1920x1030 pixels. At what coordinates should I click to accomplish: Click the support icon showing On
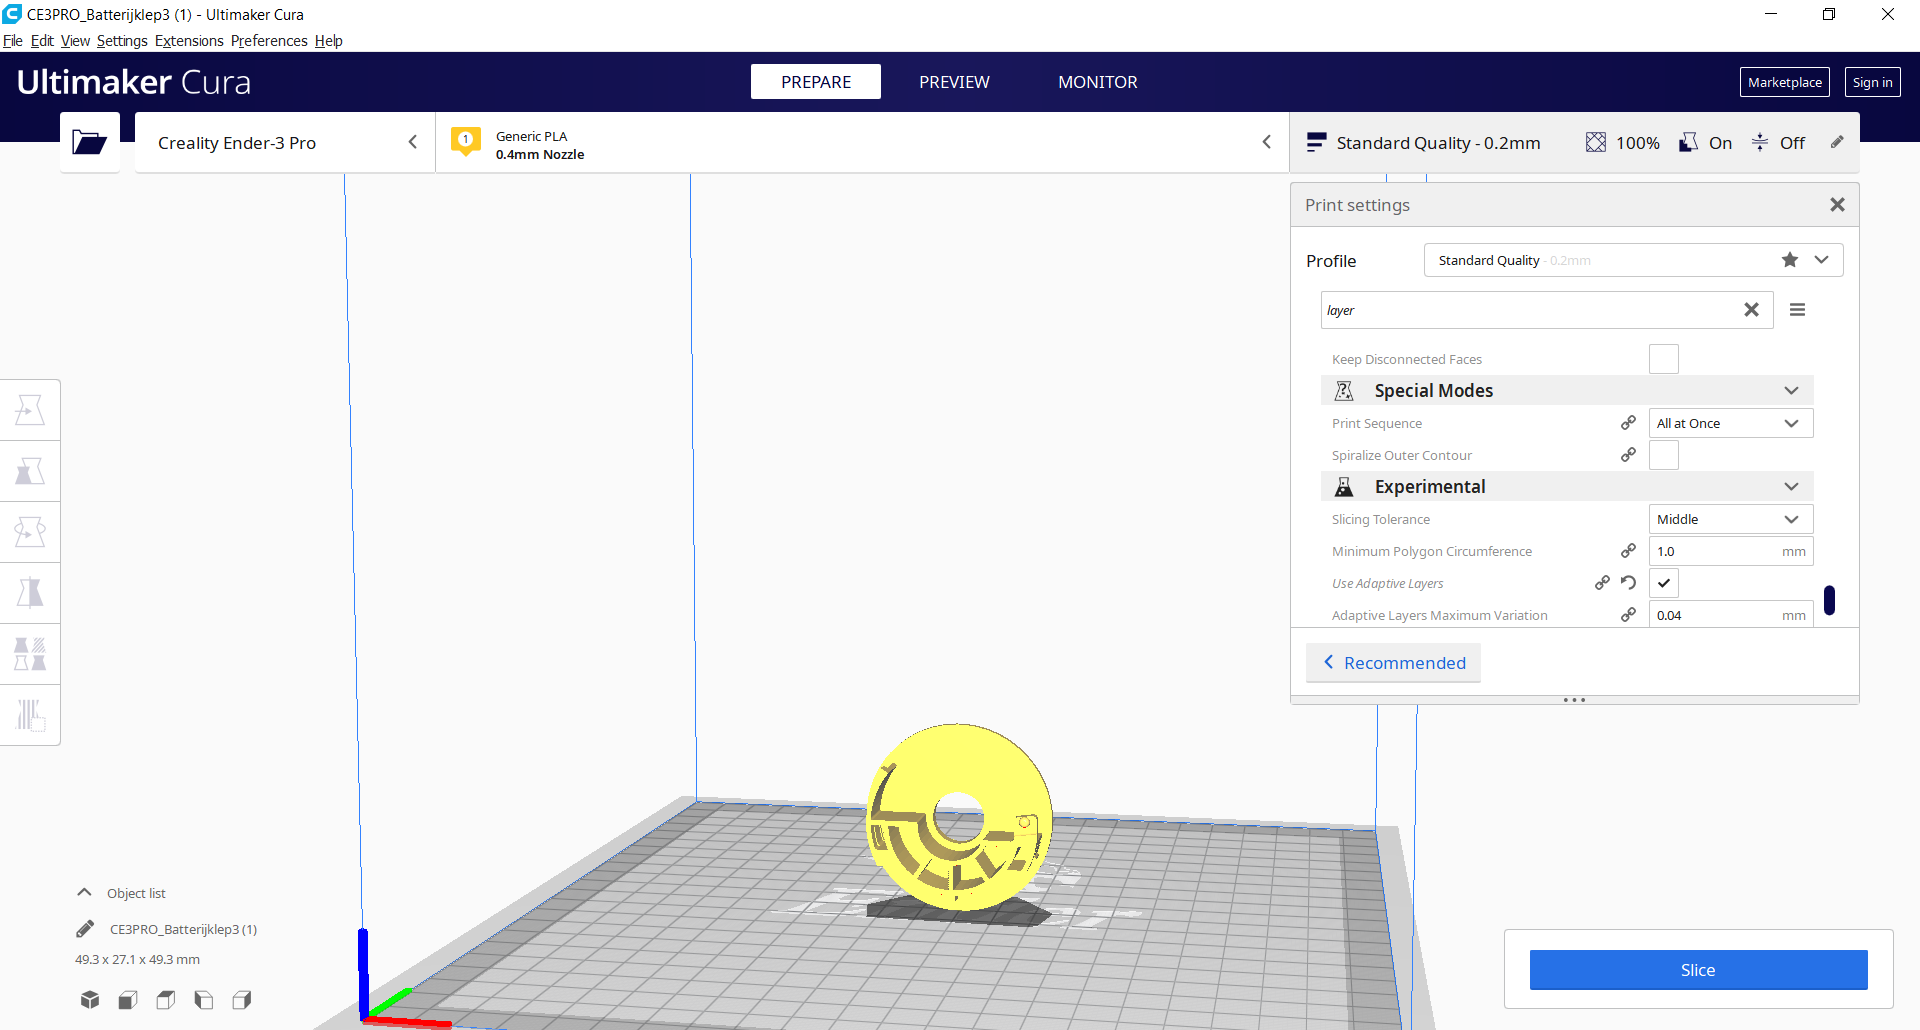[1688, 143]
